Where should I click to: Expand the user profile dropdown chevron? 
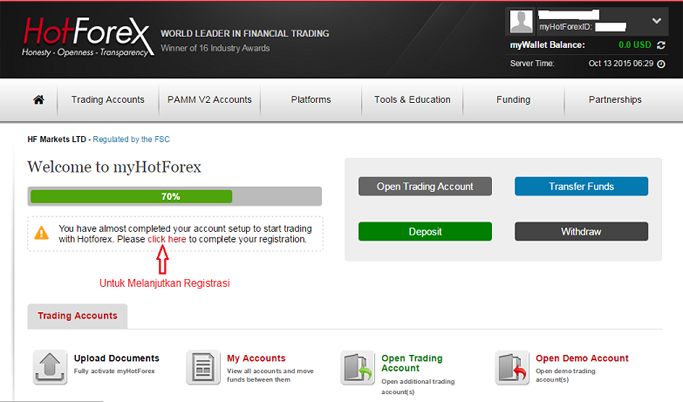tap(656, 20)
